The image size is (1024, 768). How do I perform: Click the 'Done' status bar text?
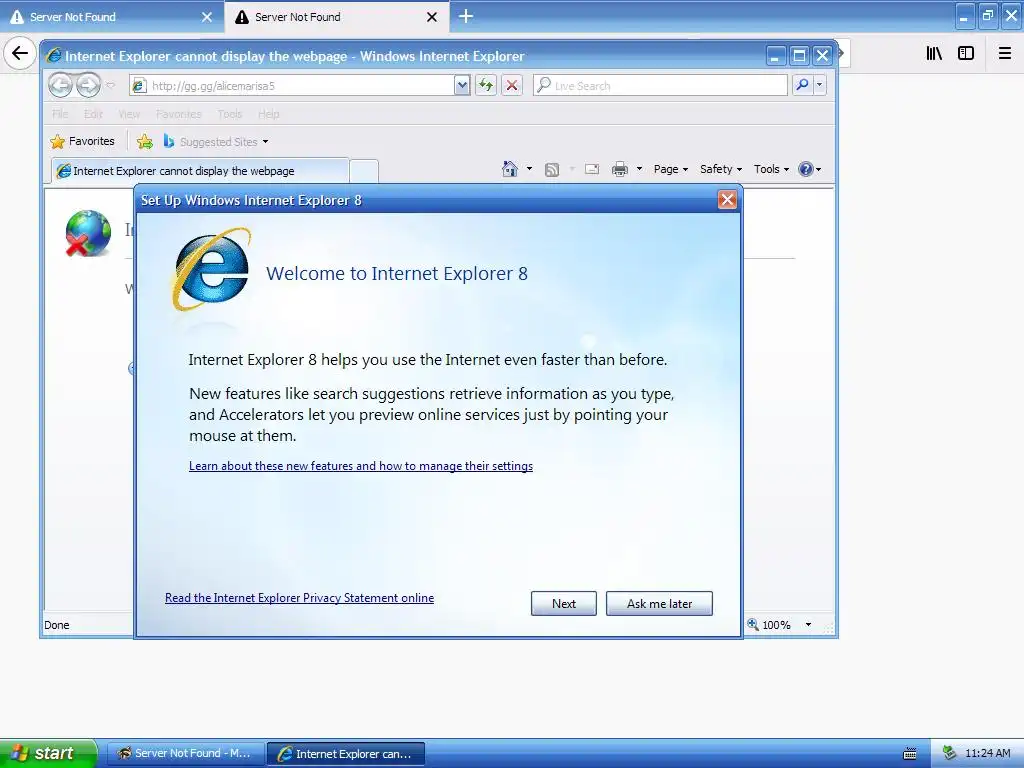[x=57, y=625]
